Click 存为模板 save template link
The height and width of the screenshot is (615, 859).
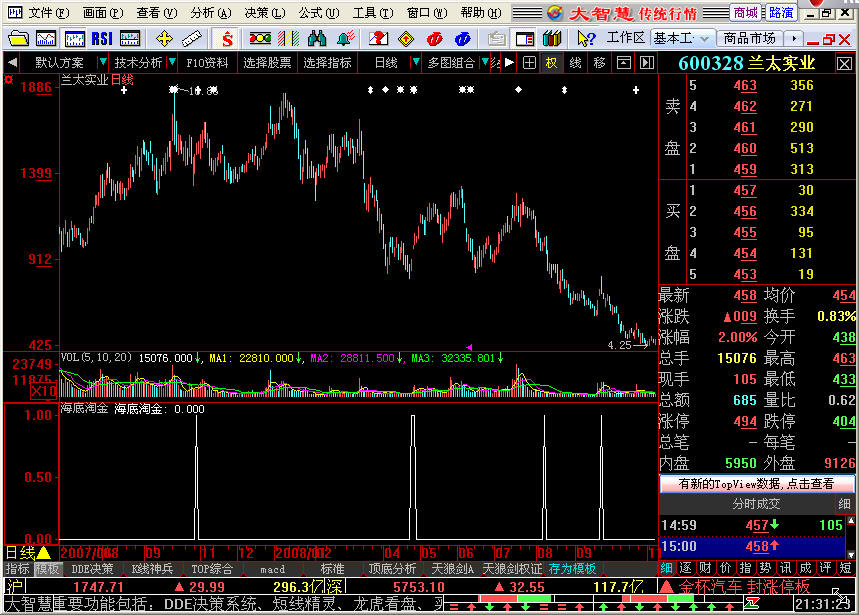(x=572, y=569)
